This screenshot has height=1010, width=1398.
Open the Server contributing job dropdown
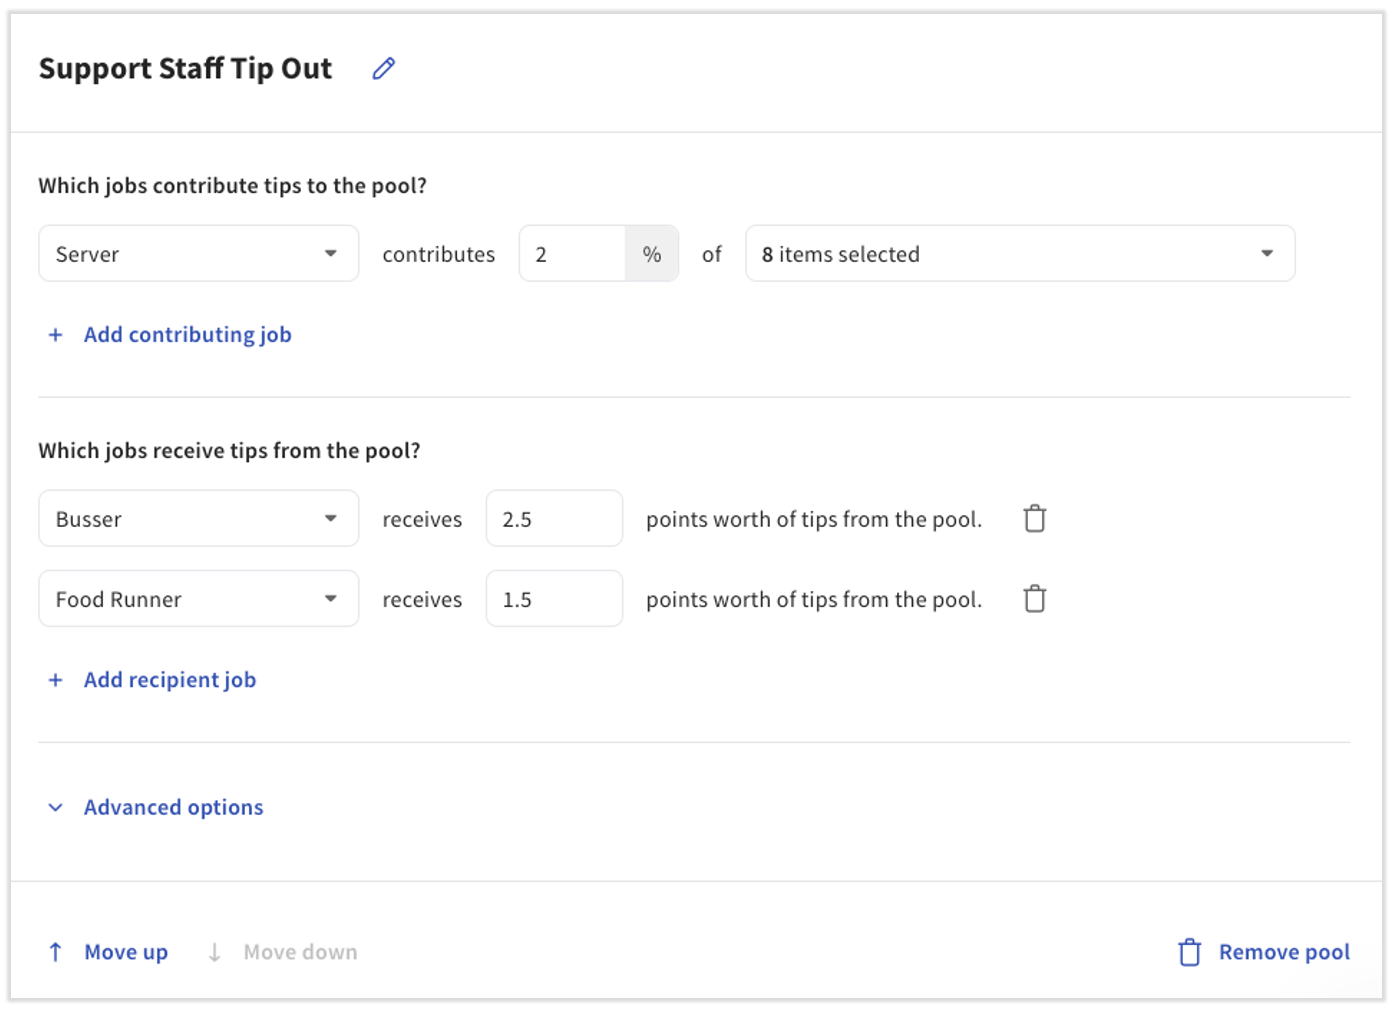point(198,254)
